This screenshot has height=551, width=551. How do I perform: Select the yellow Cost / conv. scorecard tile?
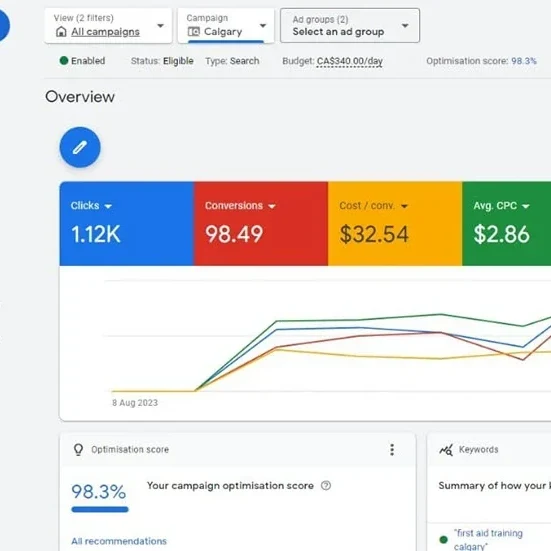pyautogui.click(x=395, y=223)
